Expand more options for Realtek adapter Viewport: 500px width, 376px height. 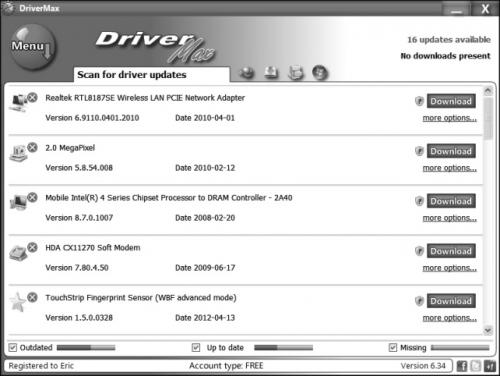pyautogui.click(x=449, y=118)
